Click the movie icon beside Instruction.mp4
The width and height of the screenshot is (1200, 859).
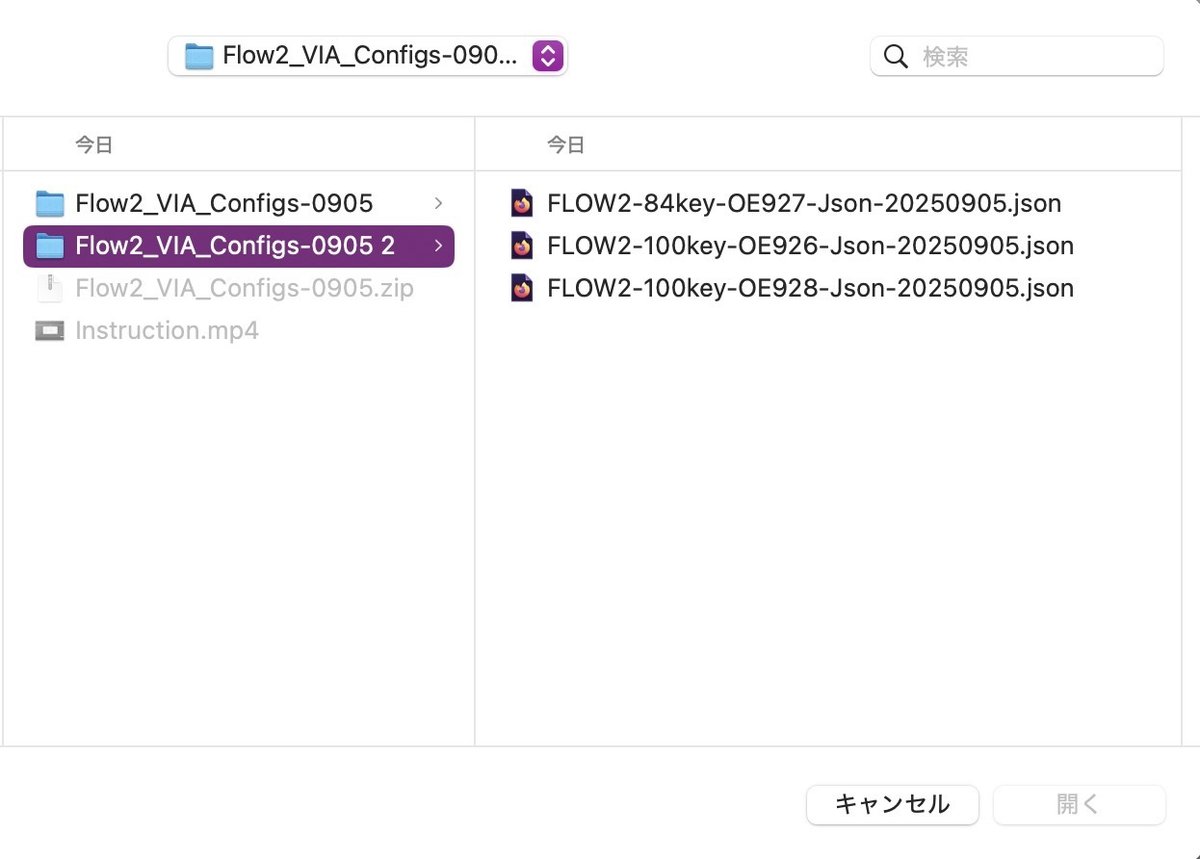pos(51,330)
